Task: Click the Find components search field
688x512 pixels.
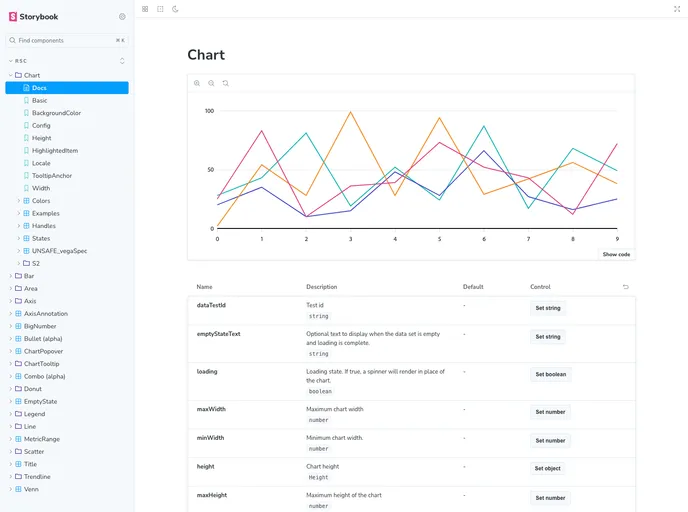Action: pyautogui.click(x=67, y=40)
